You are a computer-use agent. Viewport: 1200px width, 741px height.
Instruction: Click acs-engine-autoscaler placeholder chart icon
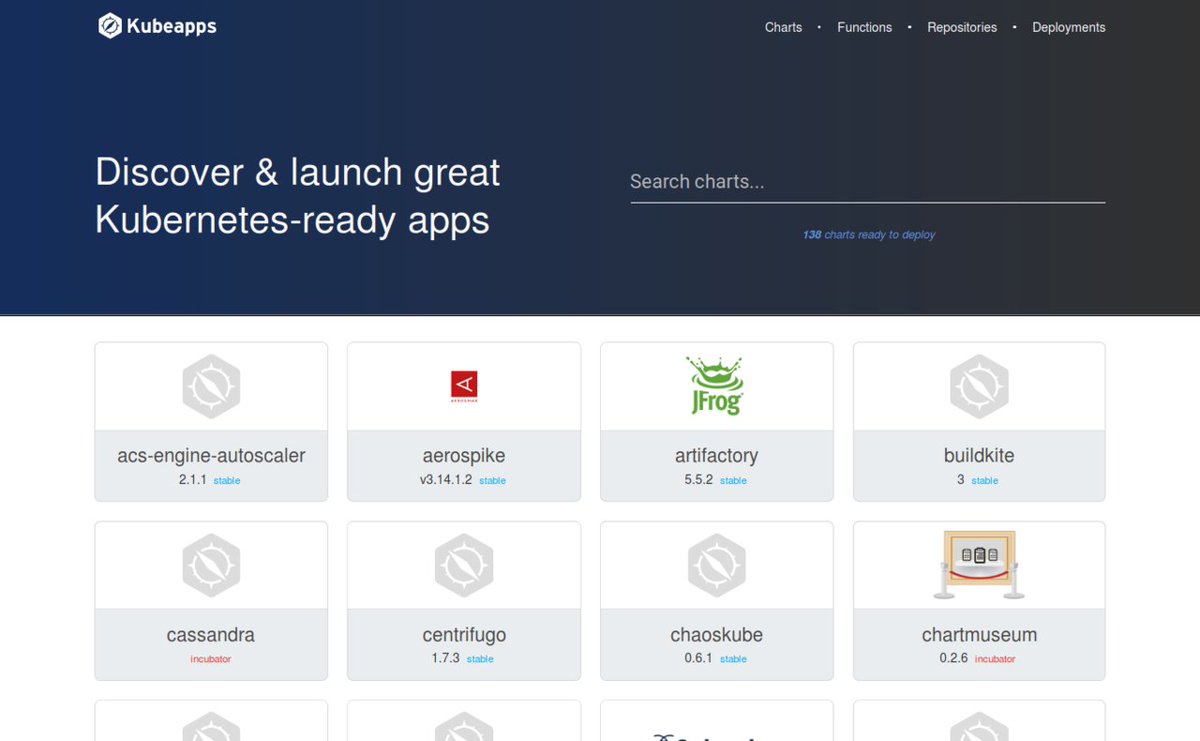point(211,386)
